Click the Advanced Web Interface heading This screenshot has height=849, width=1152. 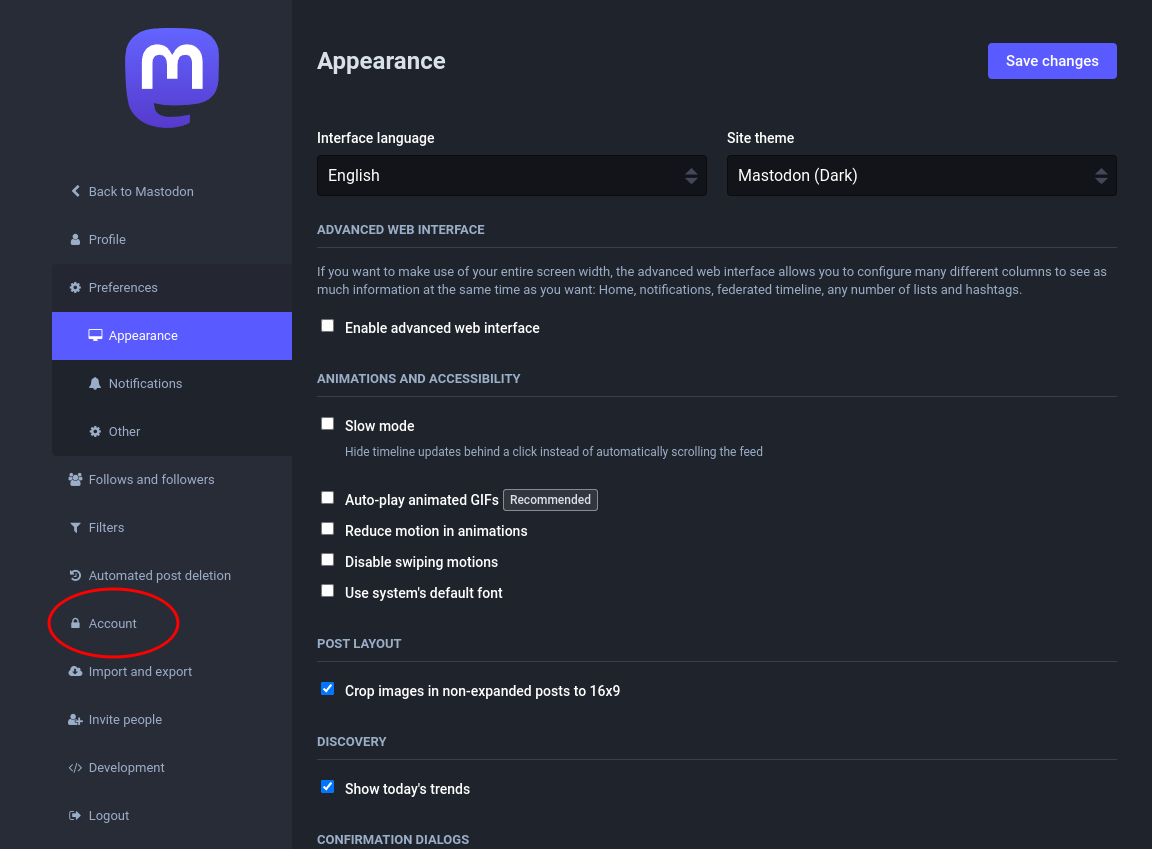click(x=400, y=230)
